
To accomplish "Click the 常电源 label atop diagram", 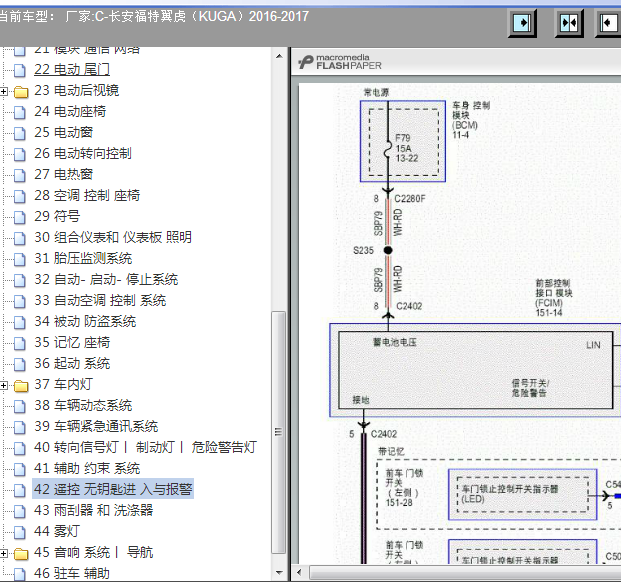I will coord(376,92).
